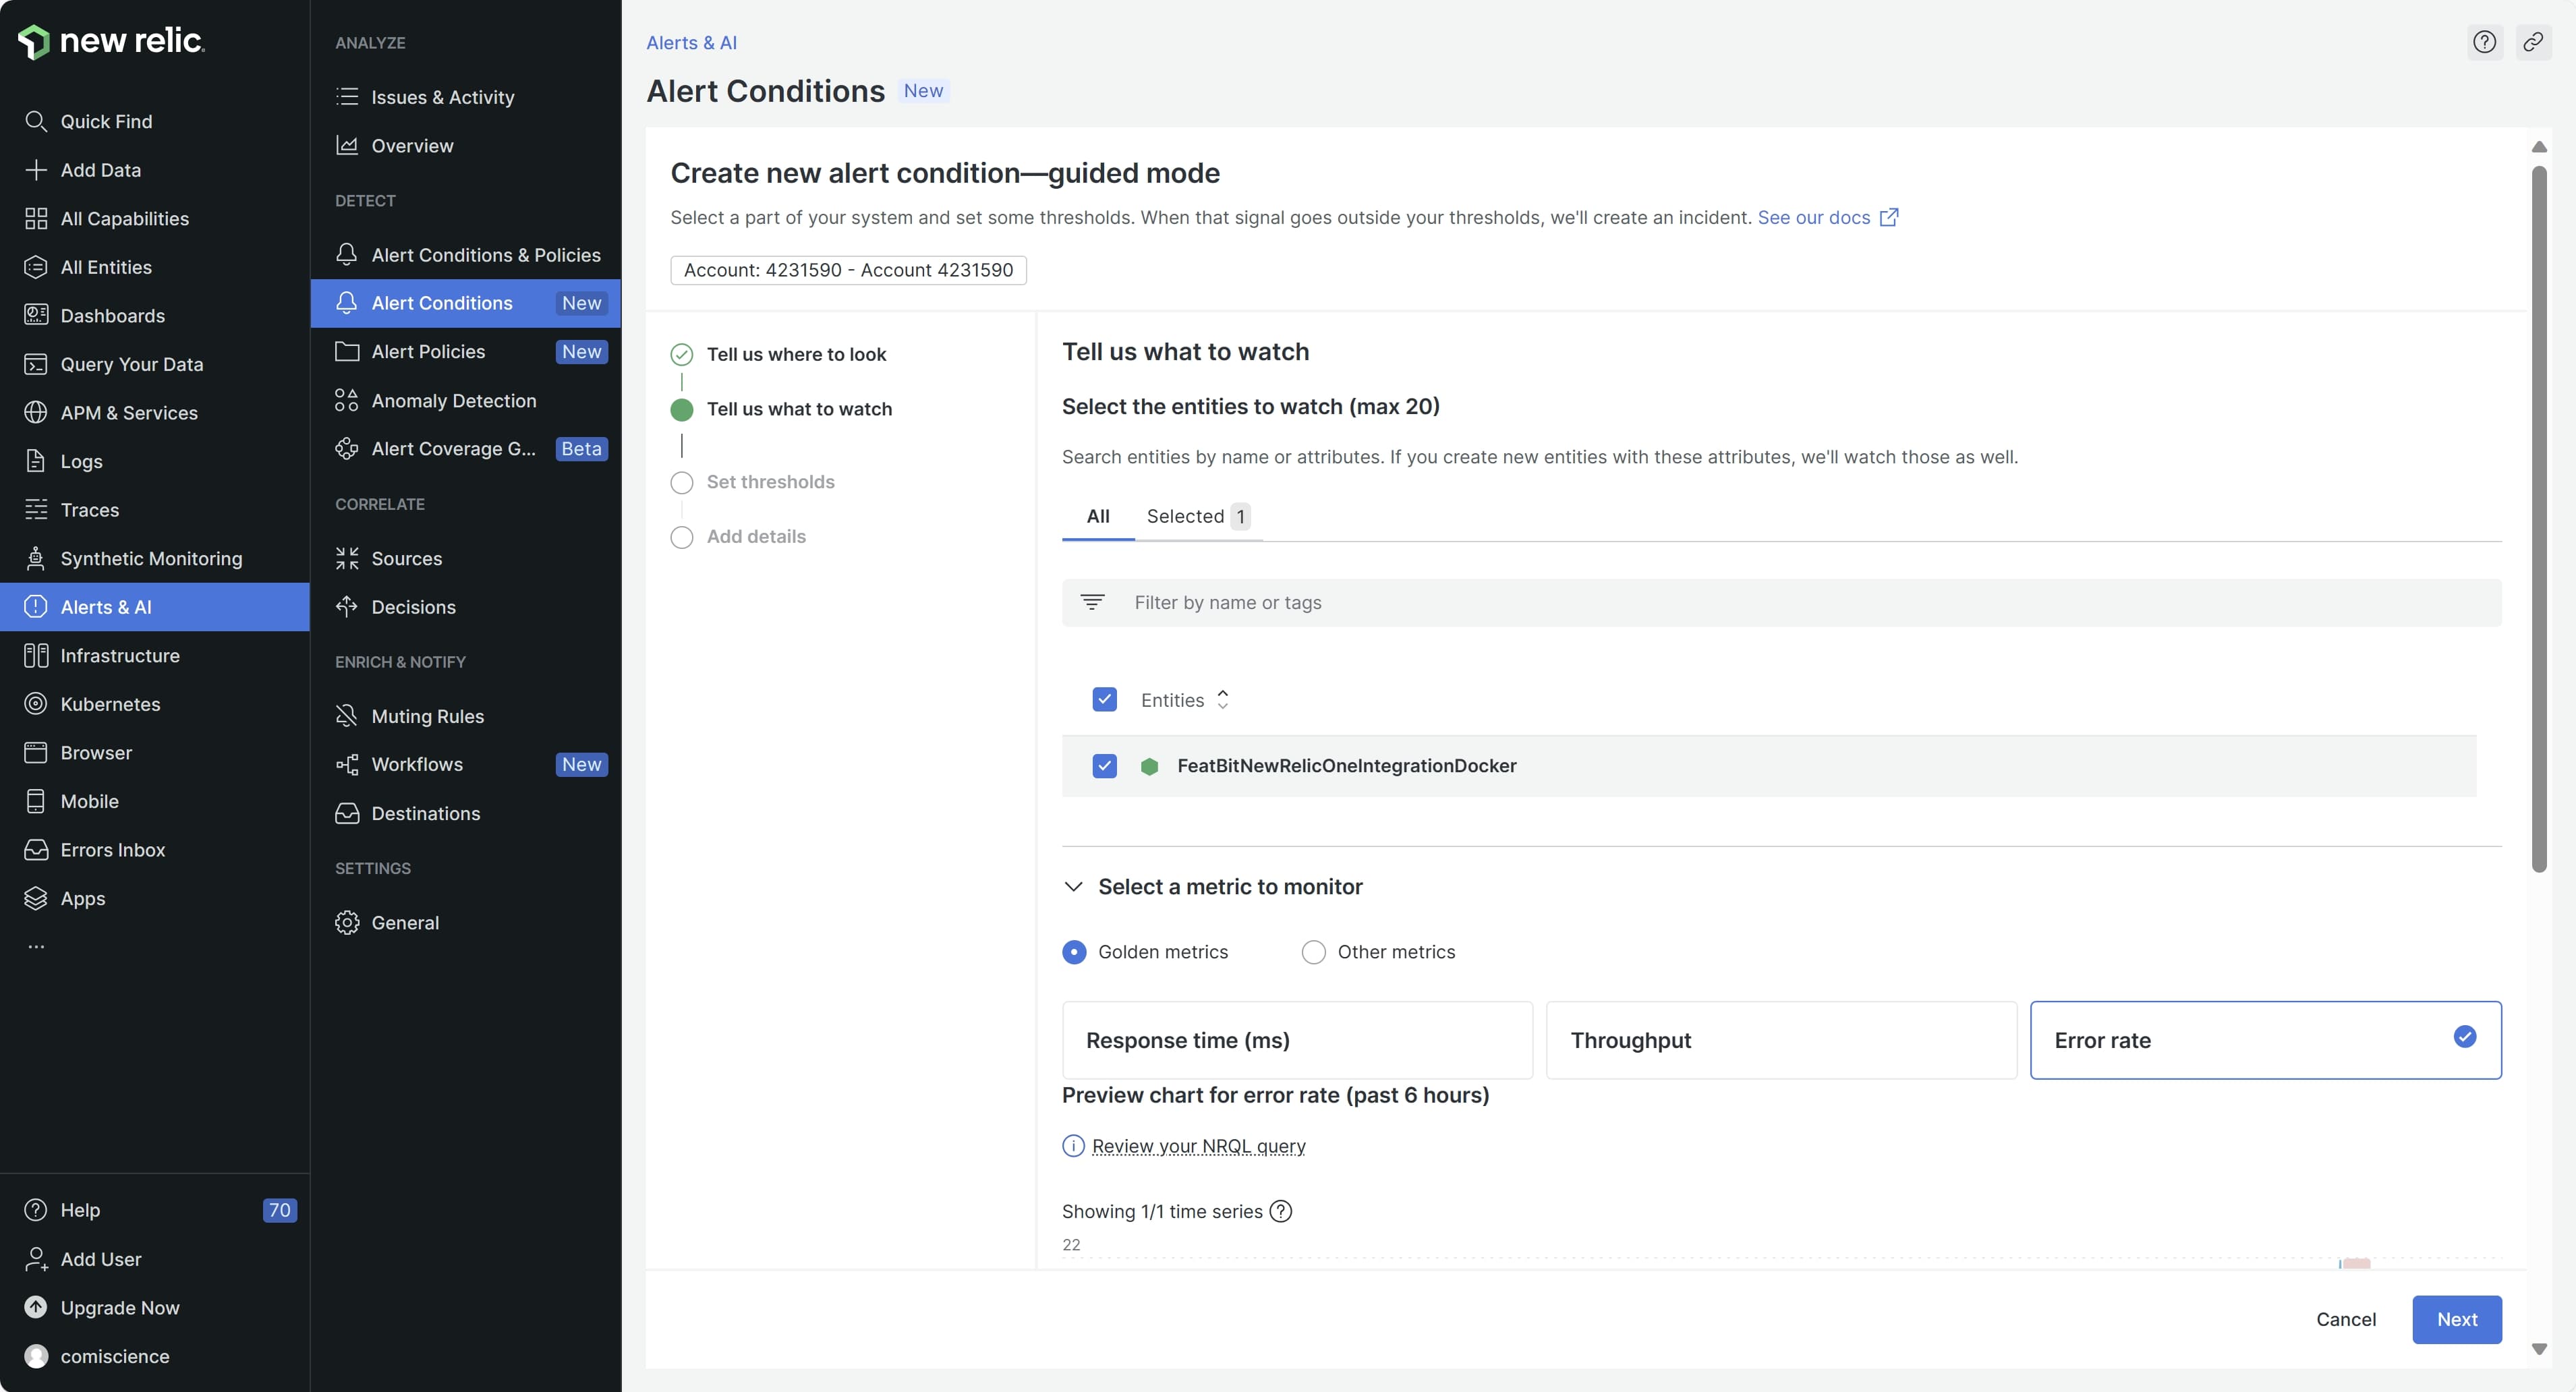Open the Anomaly Detection icon entry
The width and height of the screenshot is (2576, 1392).
click(347, 400)
